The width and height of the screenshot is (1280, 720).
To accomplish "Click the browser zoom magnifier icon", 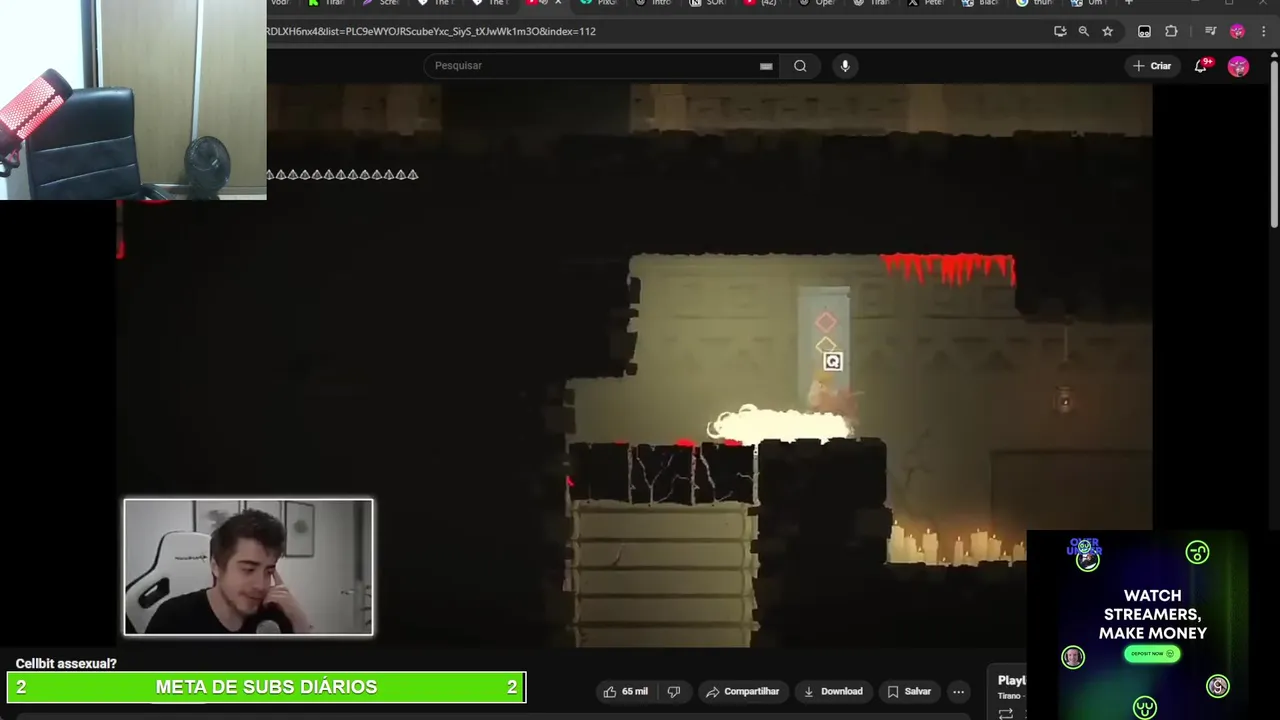I will tap(1083, 31).
